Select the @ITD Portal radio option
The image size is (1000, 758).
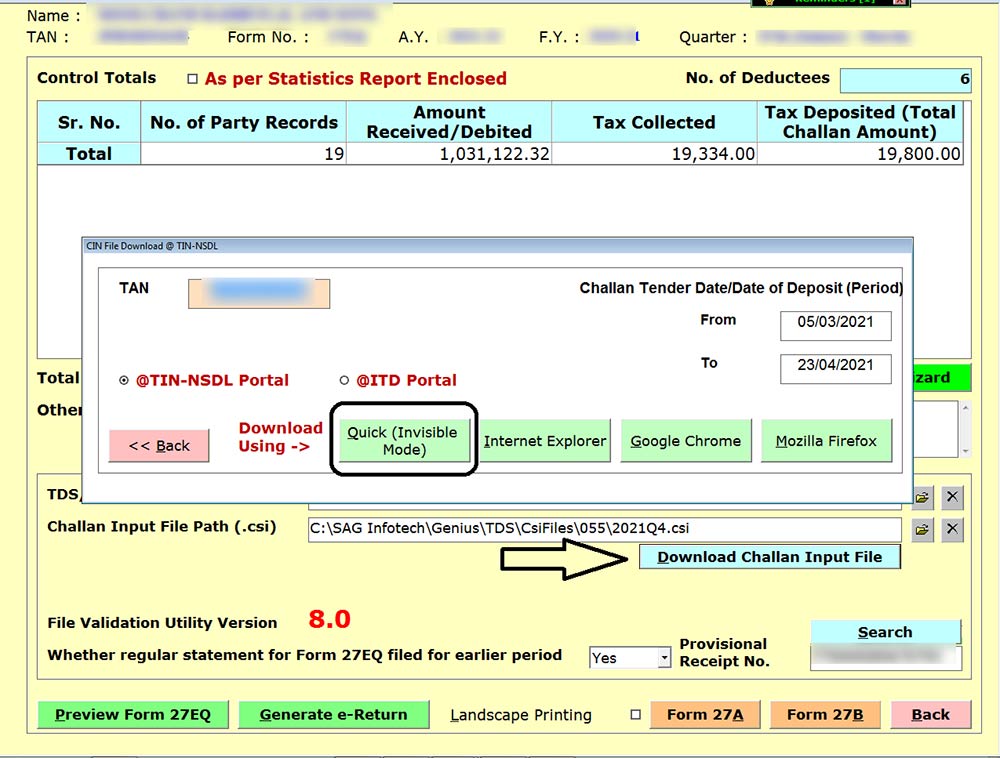(345, 381)
